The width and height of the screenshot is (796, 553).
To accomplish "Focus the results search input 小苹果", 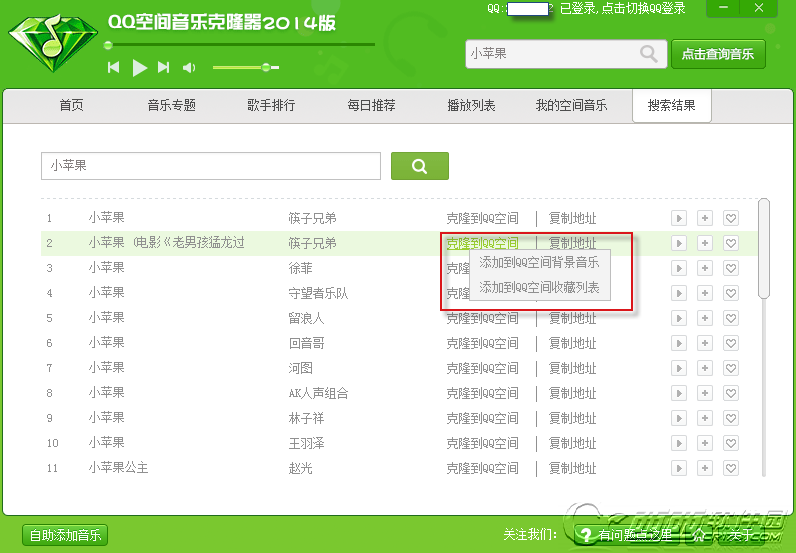I will 211,166.
